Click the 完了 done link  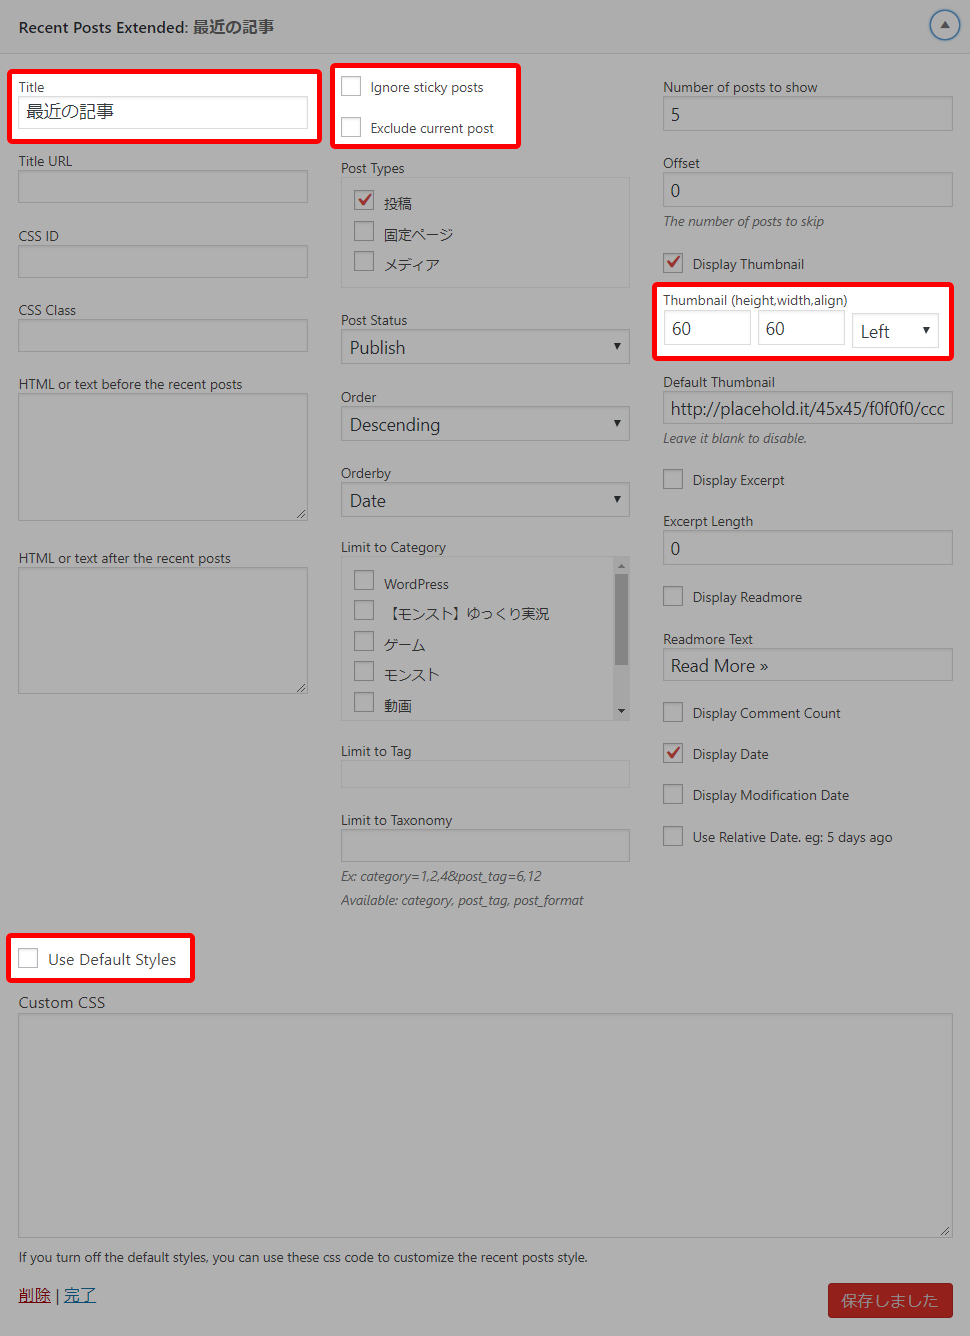click(x=80, y=1295)
